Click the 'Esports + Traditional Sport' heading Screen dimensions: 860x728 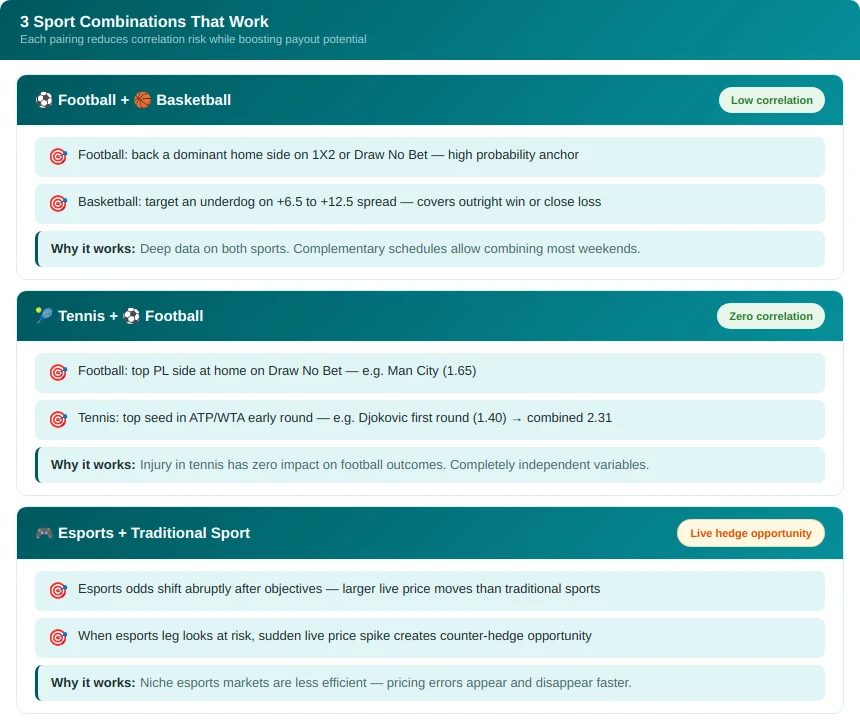(x=154, y=533)
